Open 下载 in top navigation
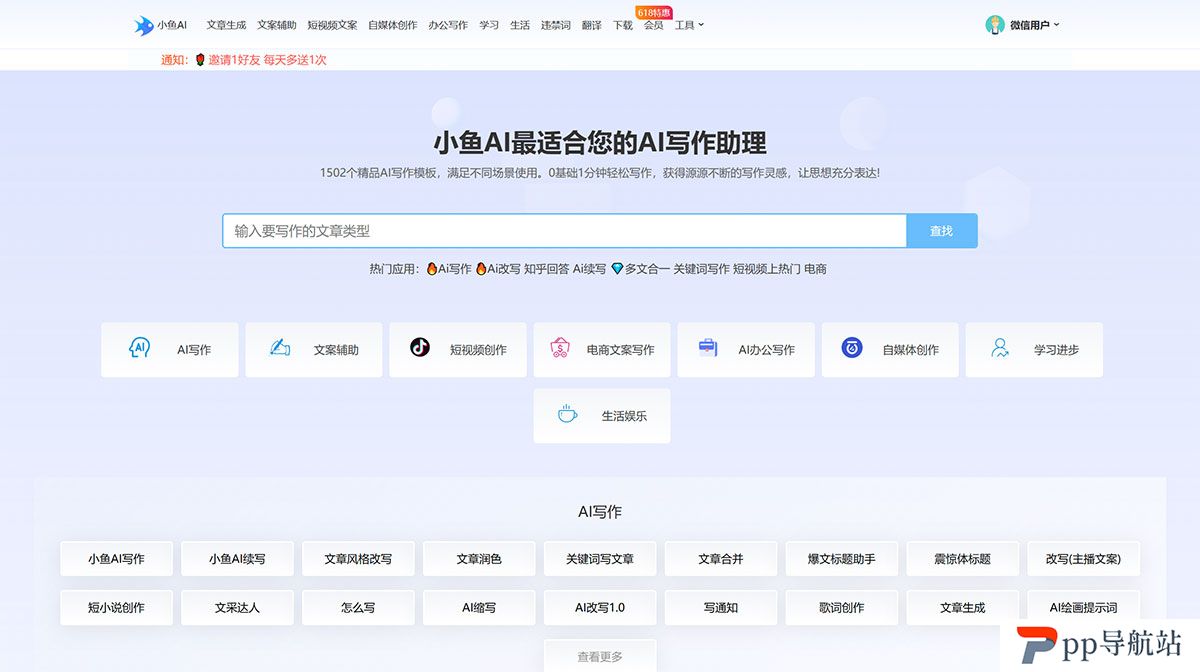This screenshot has height=672, width=1200. (623, 25)
